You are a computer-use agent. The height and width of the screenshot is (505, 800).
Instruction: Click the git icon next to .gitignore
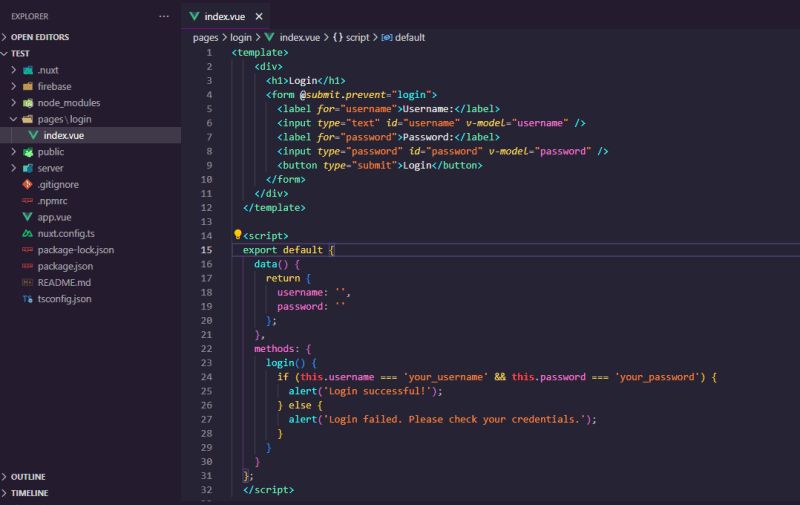click(x=28, y=184)
